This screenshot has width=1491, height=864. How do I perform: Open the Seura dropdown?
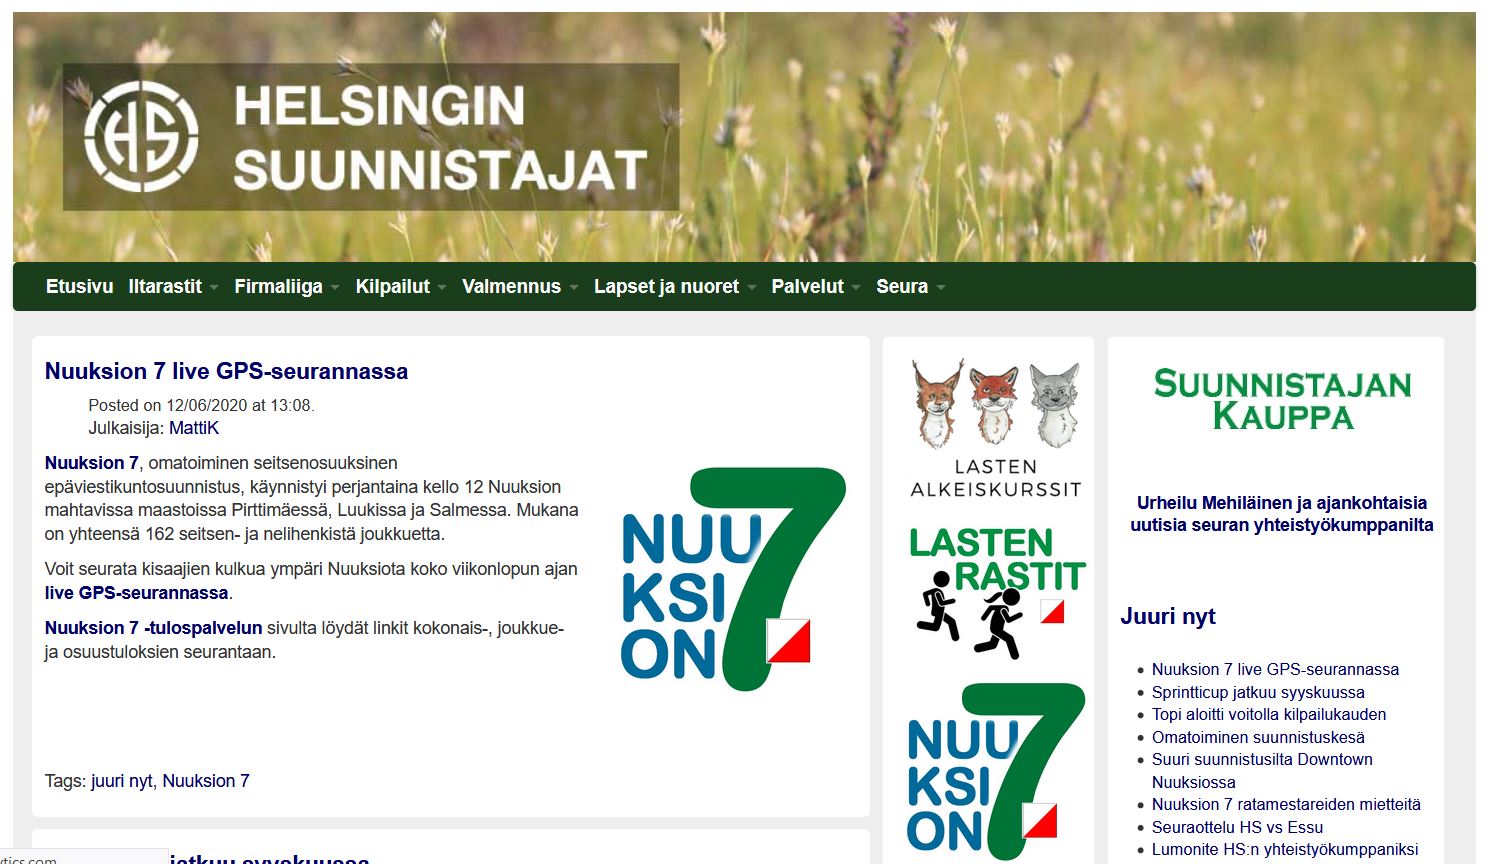(903, 286)
